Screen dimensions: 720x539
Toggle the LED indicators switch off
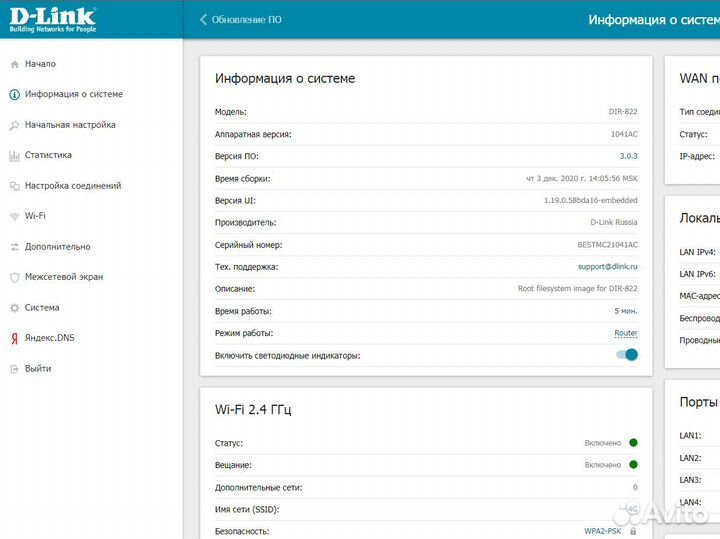pos(627,355)
